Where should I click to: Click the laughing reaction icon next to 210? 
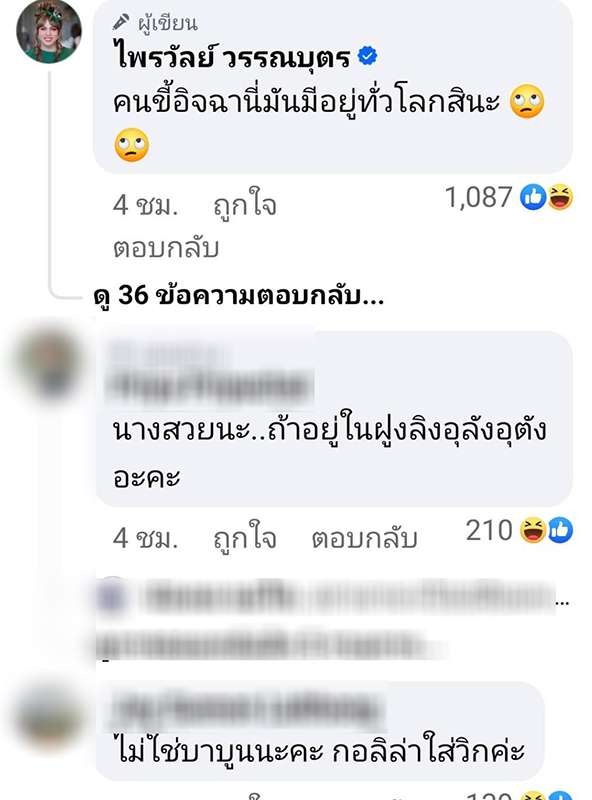coord(533,530)
